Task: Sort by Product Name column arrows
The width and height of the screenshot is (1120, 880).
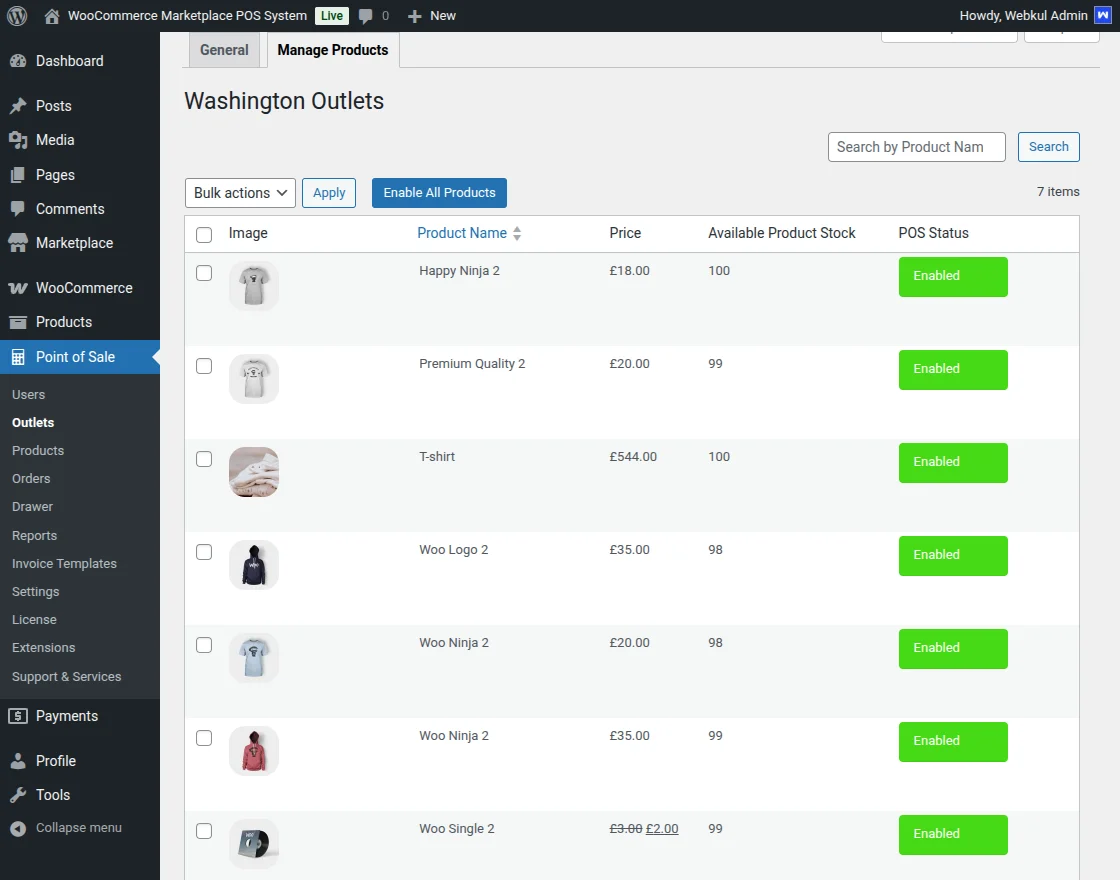Action: (517, 234)
